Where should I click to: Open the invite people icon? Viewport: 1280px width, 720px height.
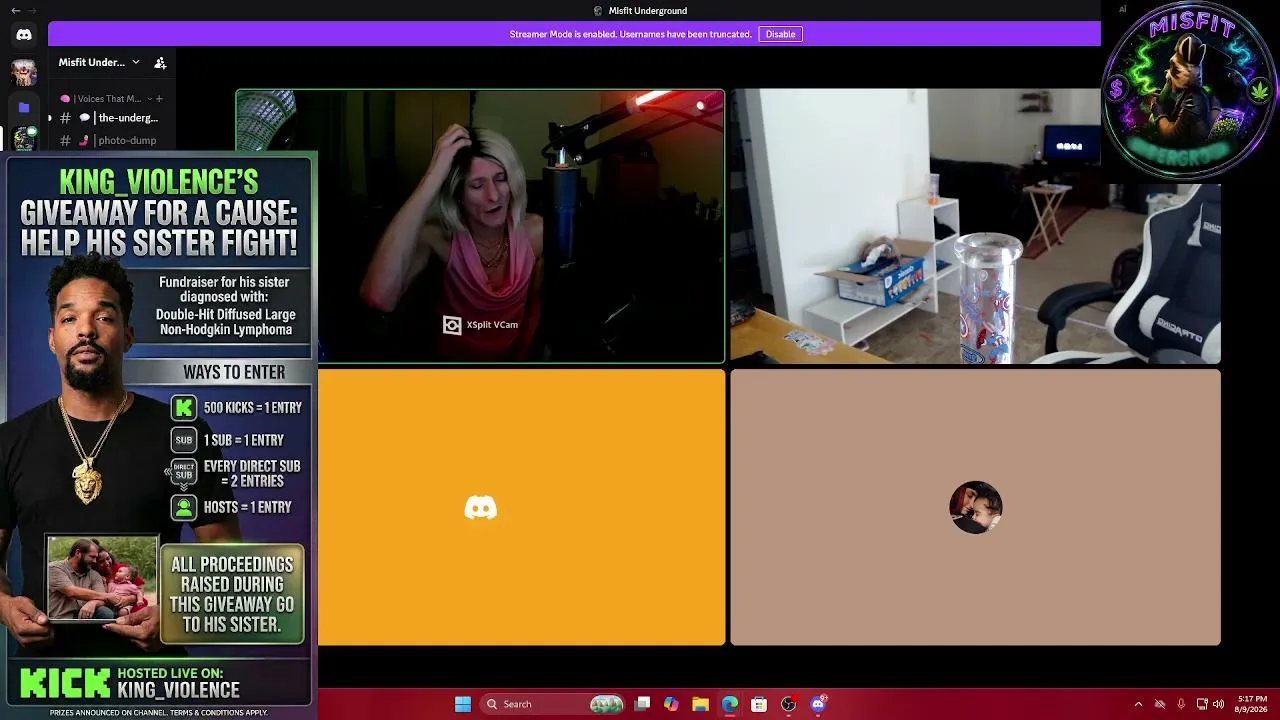coord(160,62)
